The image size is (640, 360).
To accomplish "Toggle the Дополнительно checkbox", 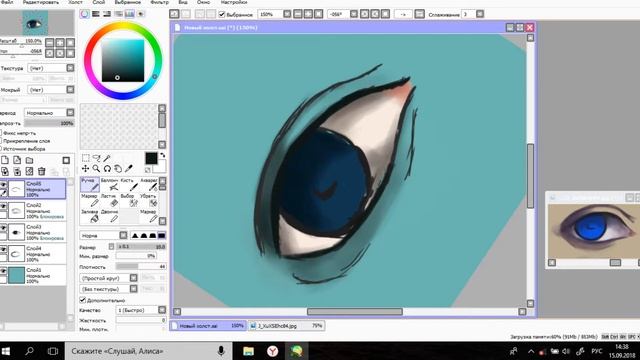I will [x=82, y=300].
